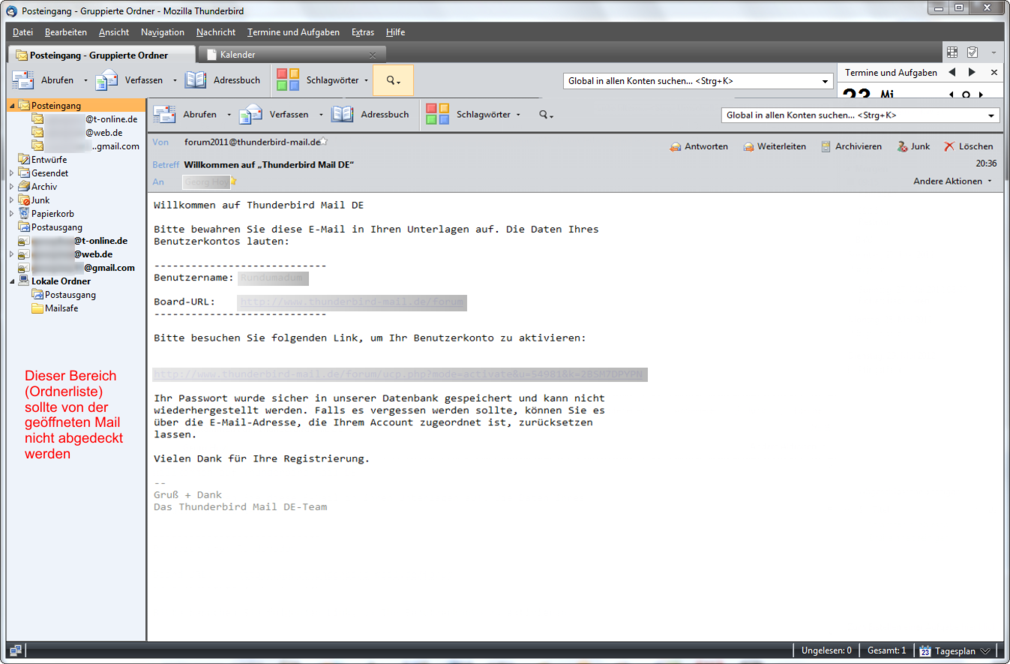Click sender address forum2011@thunderbird-mail.de

coord(252,142)
